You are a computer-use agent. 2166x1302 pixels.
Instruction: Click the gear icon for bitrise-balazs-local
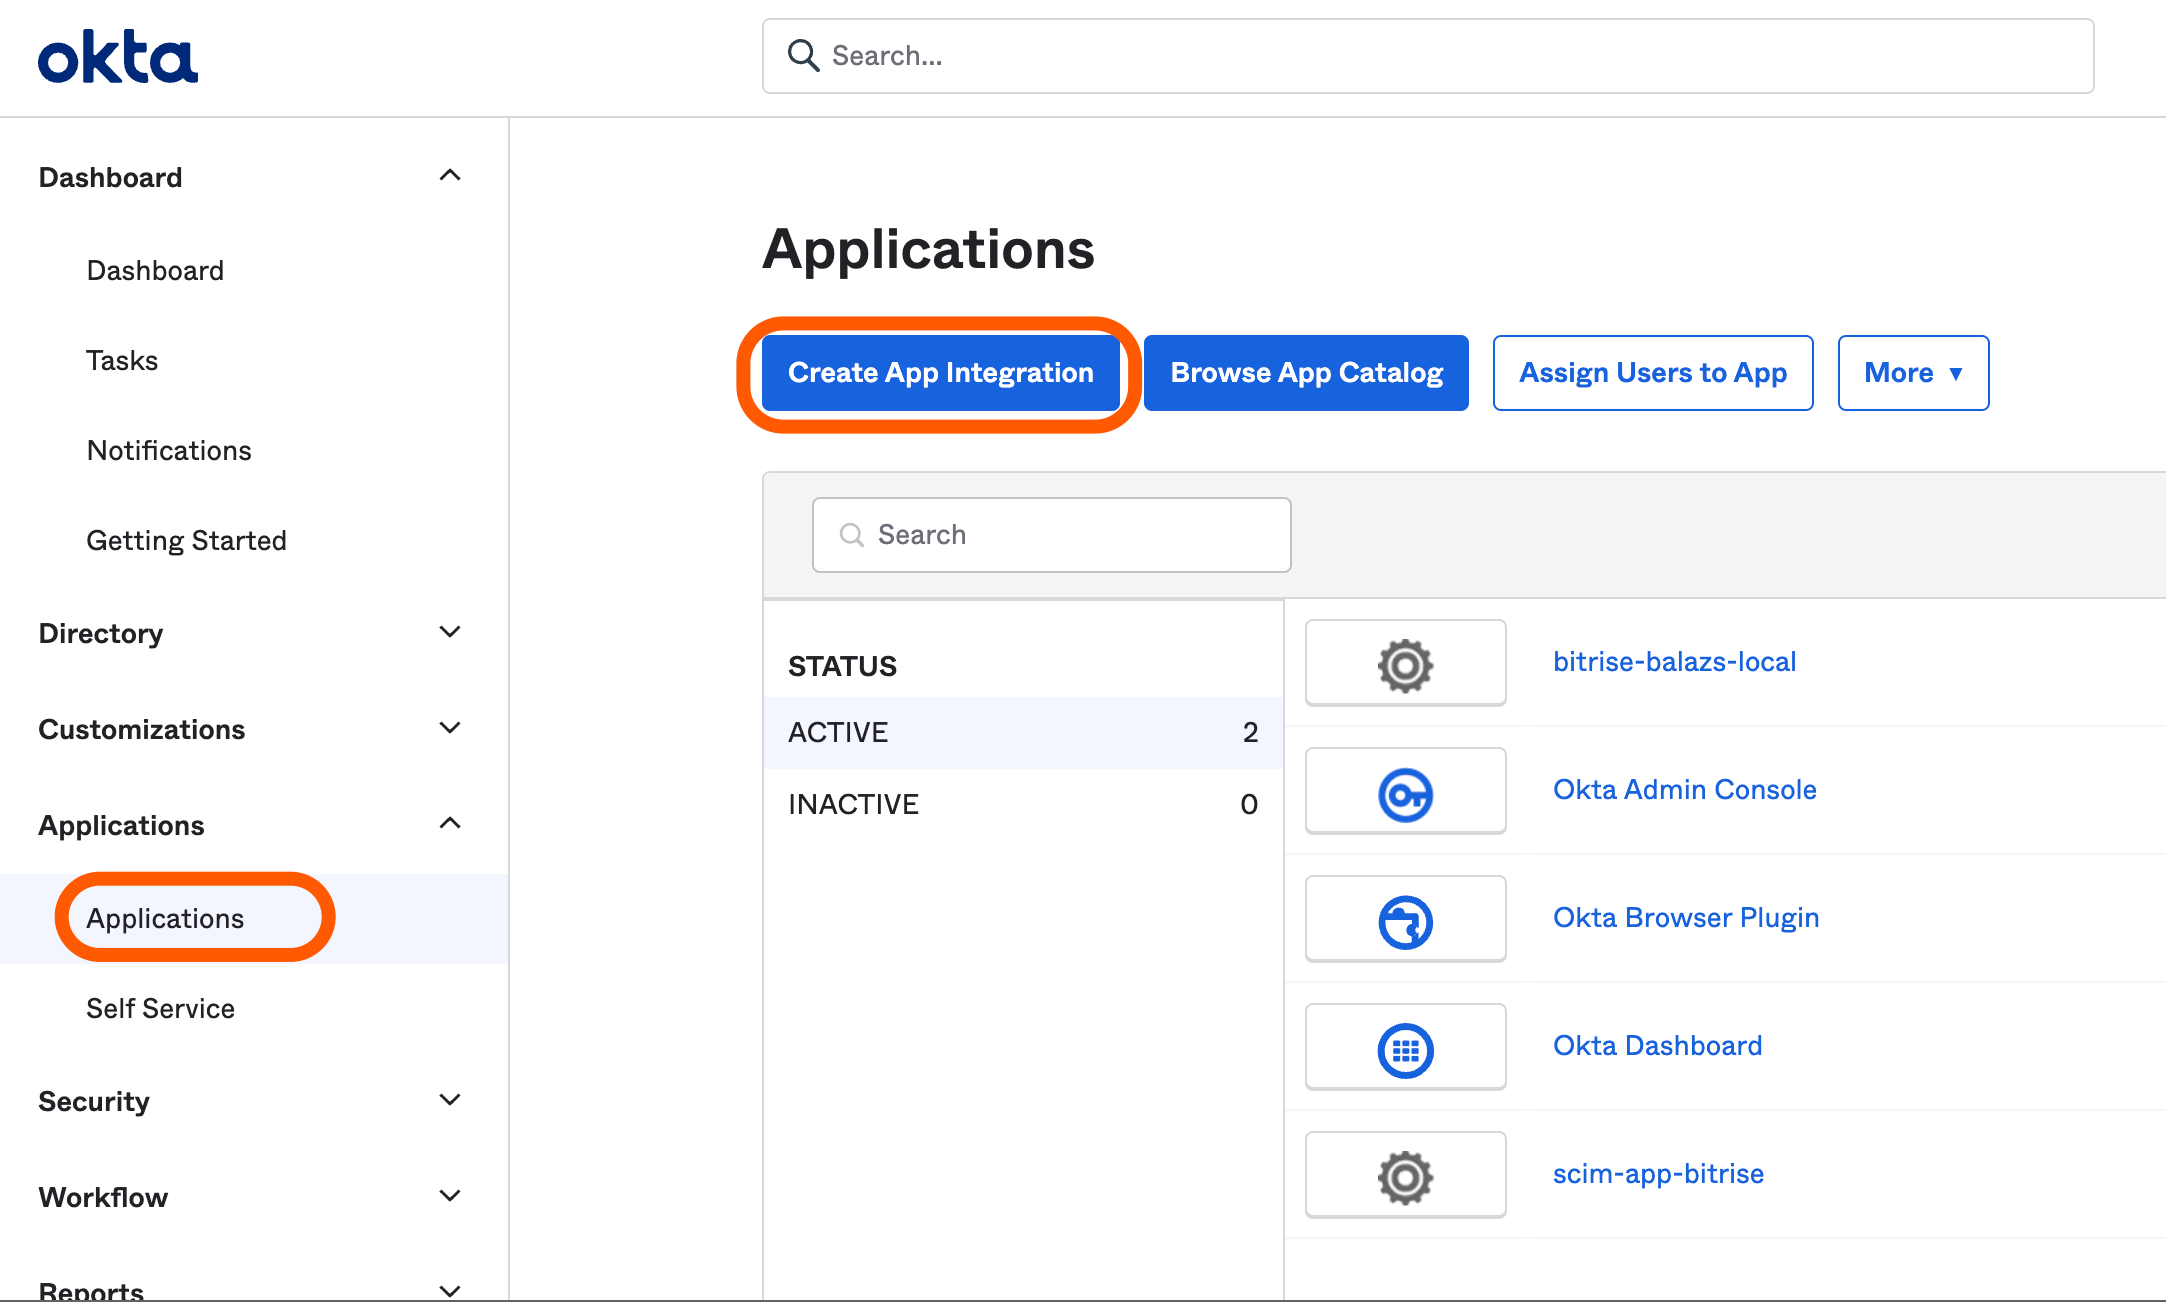pyautogui.click(x=1404, y=663)
